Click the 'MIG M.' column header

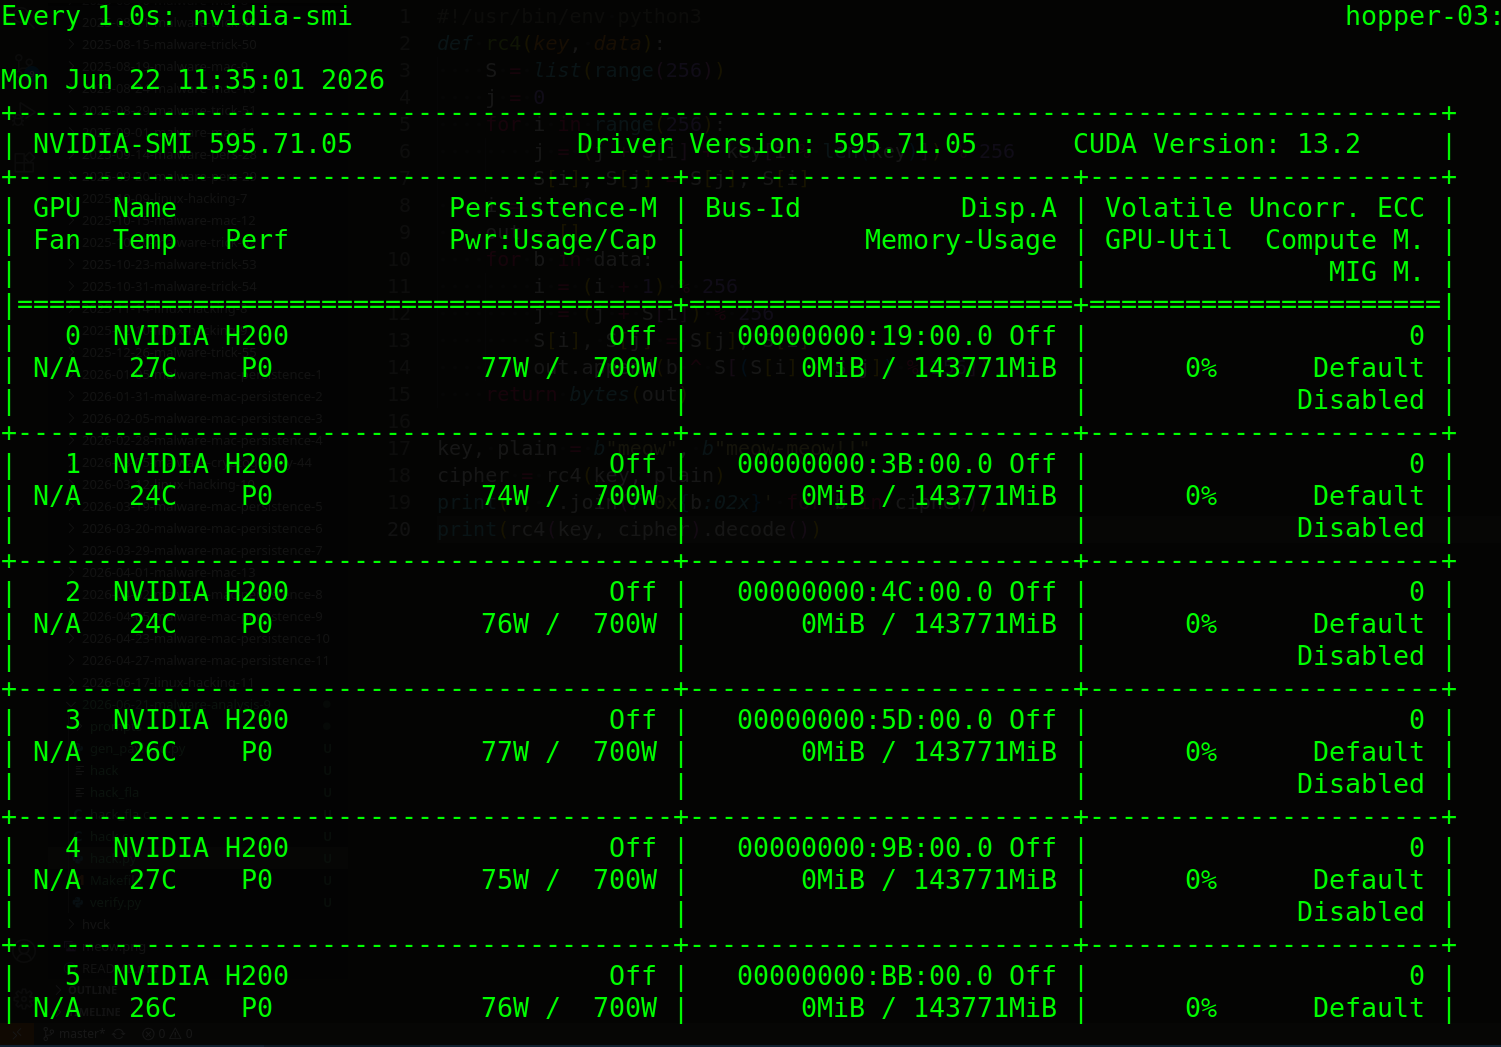pos(1377,272)
